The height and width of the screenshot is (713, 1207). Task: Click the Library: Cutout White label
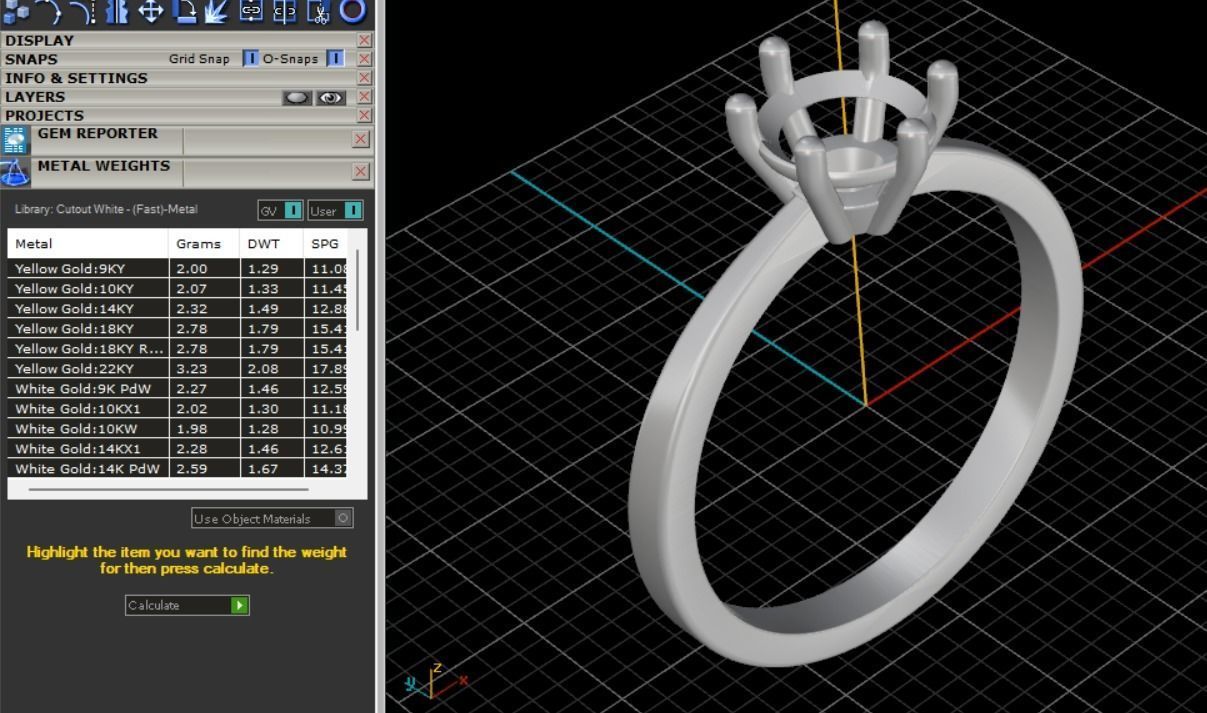[x=106, y=210]
